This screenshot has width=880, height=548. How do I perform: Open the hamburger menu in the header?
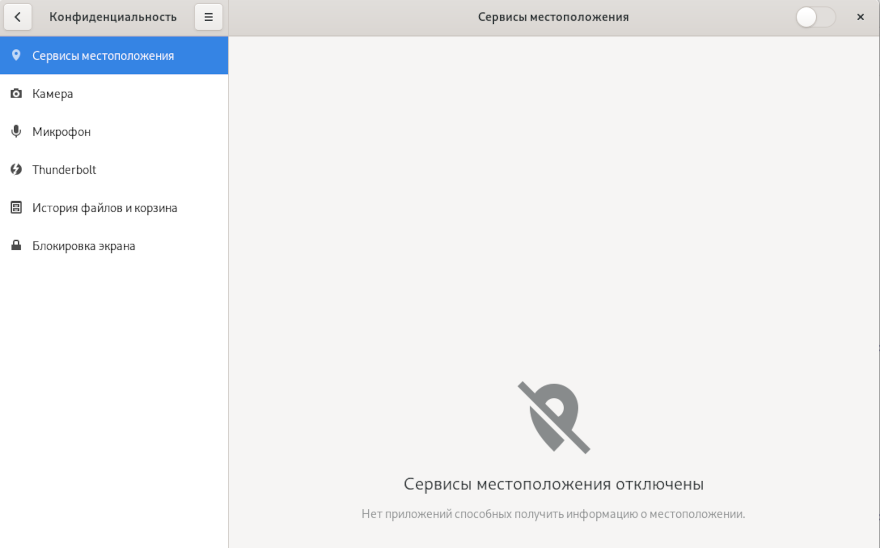pyautogui.click(x=208, y=17)
